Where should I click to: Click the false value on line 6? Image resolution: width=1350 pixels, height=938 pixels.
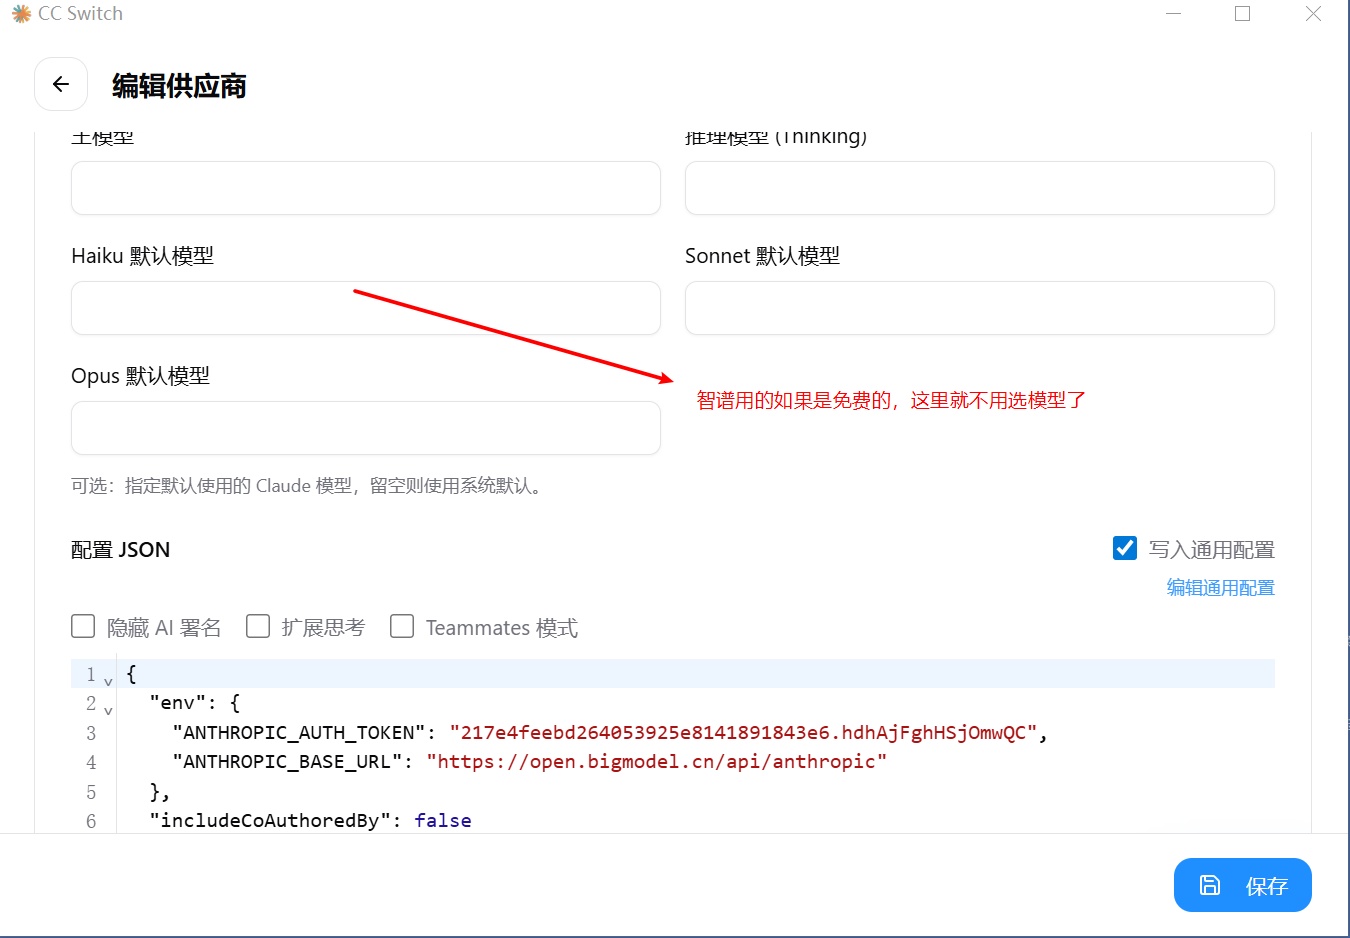(443, 821)
